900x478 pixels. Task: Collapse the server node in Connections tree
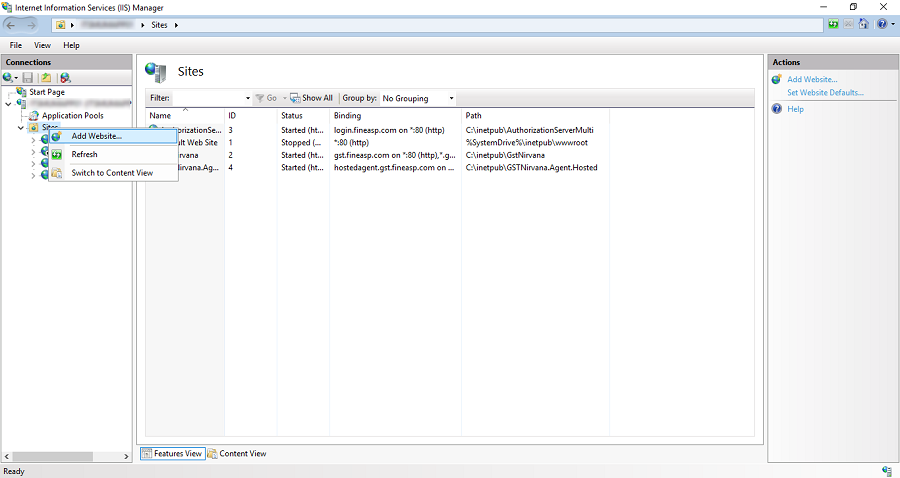tap(8, 104)
